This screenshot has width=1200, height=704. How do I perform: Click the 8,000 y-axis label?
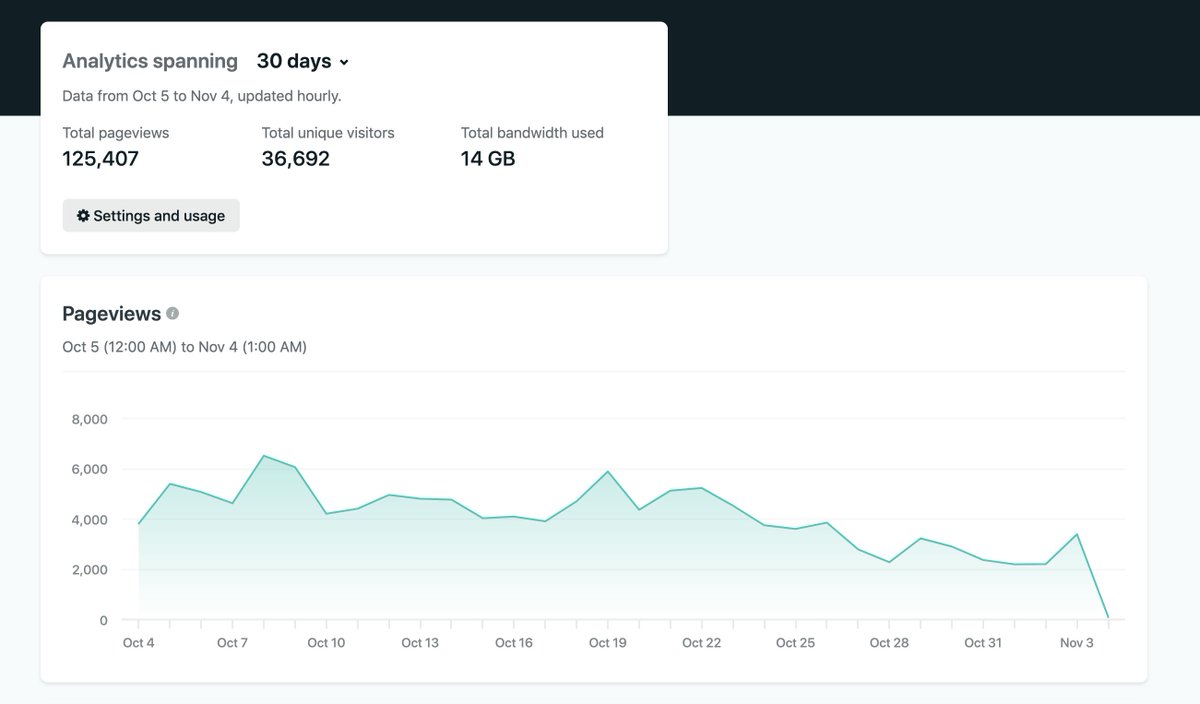(91, 419)
